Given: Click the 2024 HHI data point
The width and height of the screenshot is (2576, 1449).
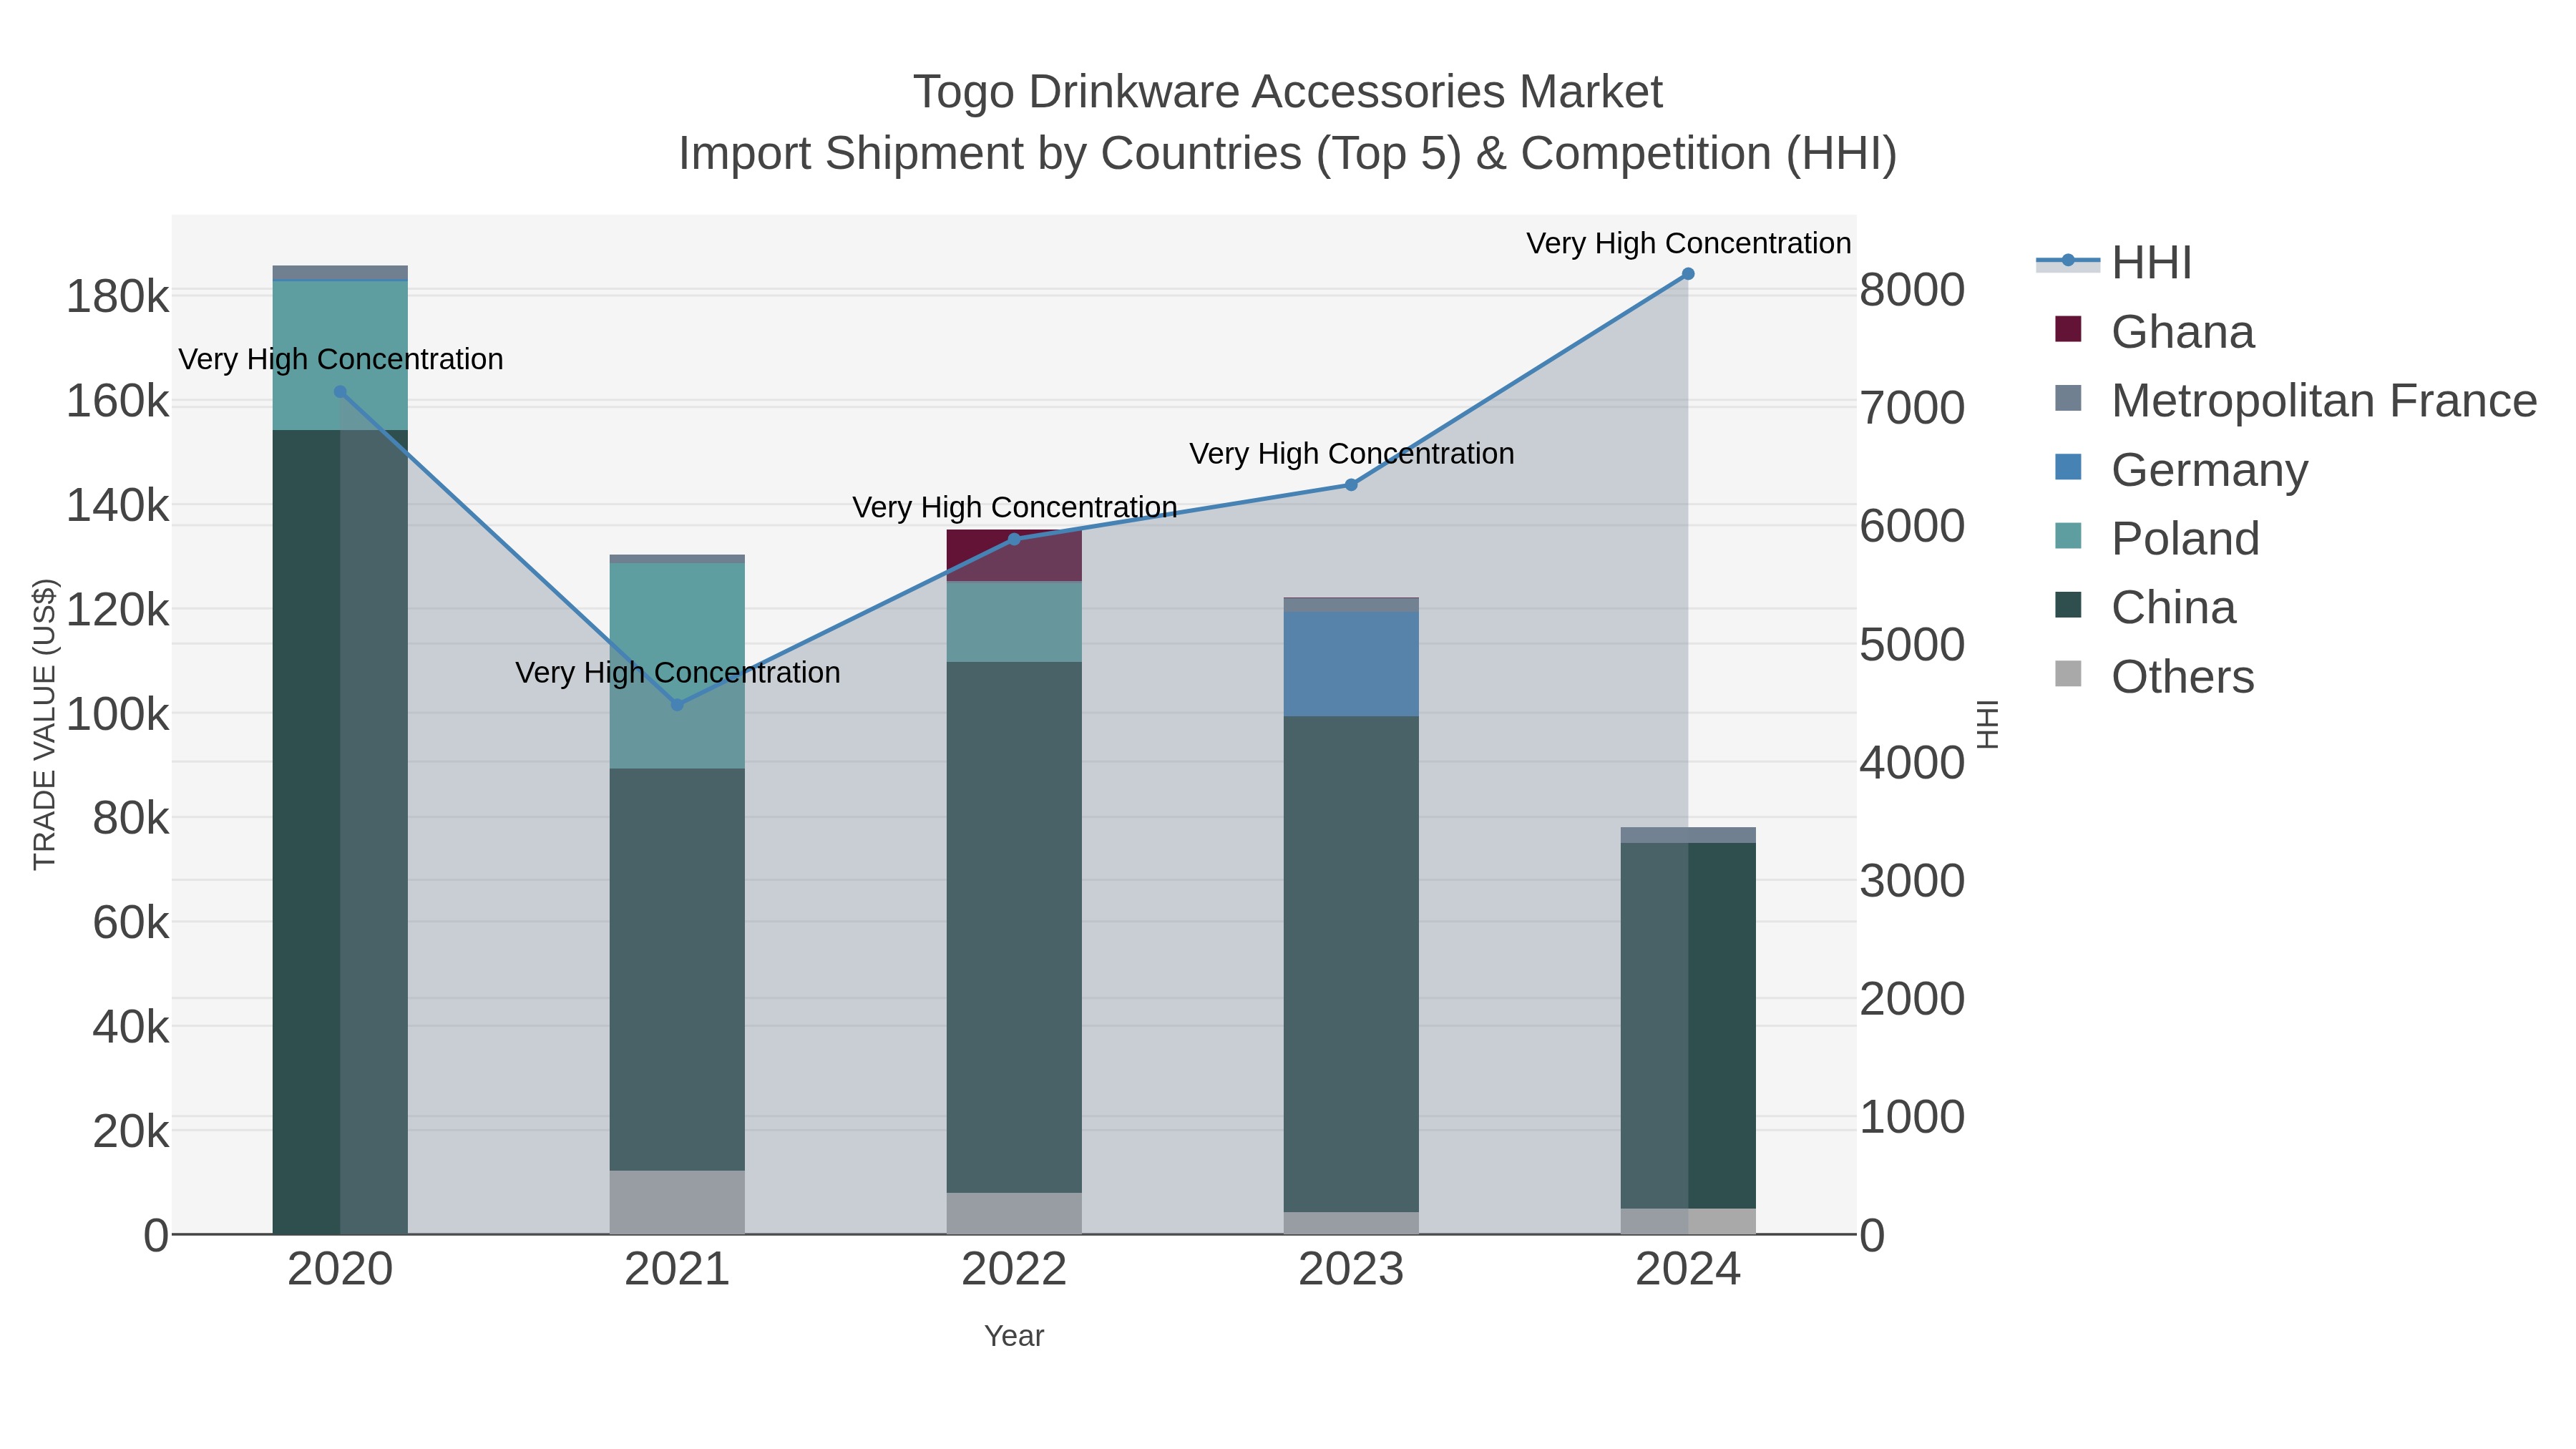Looking at the screenshot, I should click(1688, 274).
